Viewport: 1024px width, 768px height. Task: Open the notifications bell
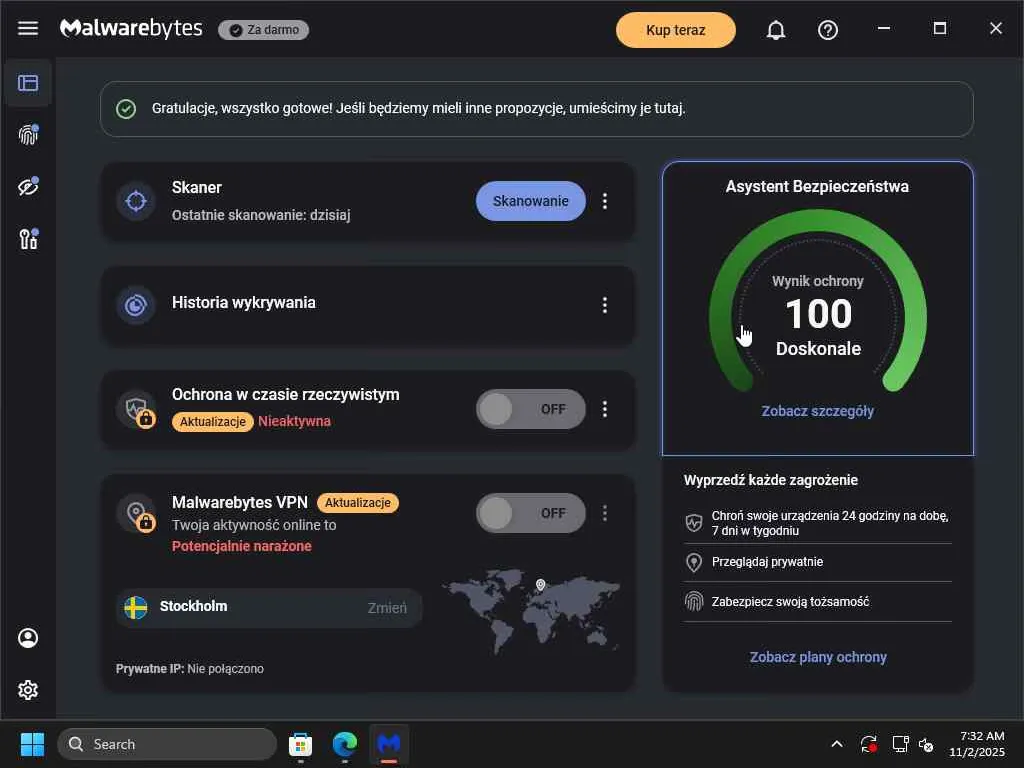point(775,30)
